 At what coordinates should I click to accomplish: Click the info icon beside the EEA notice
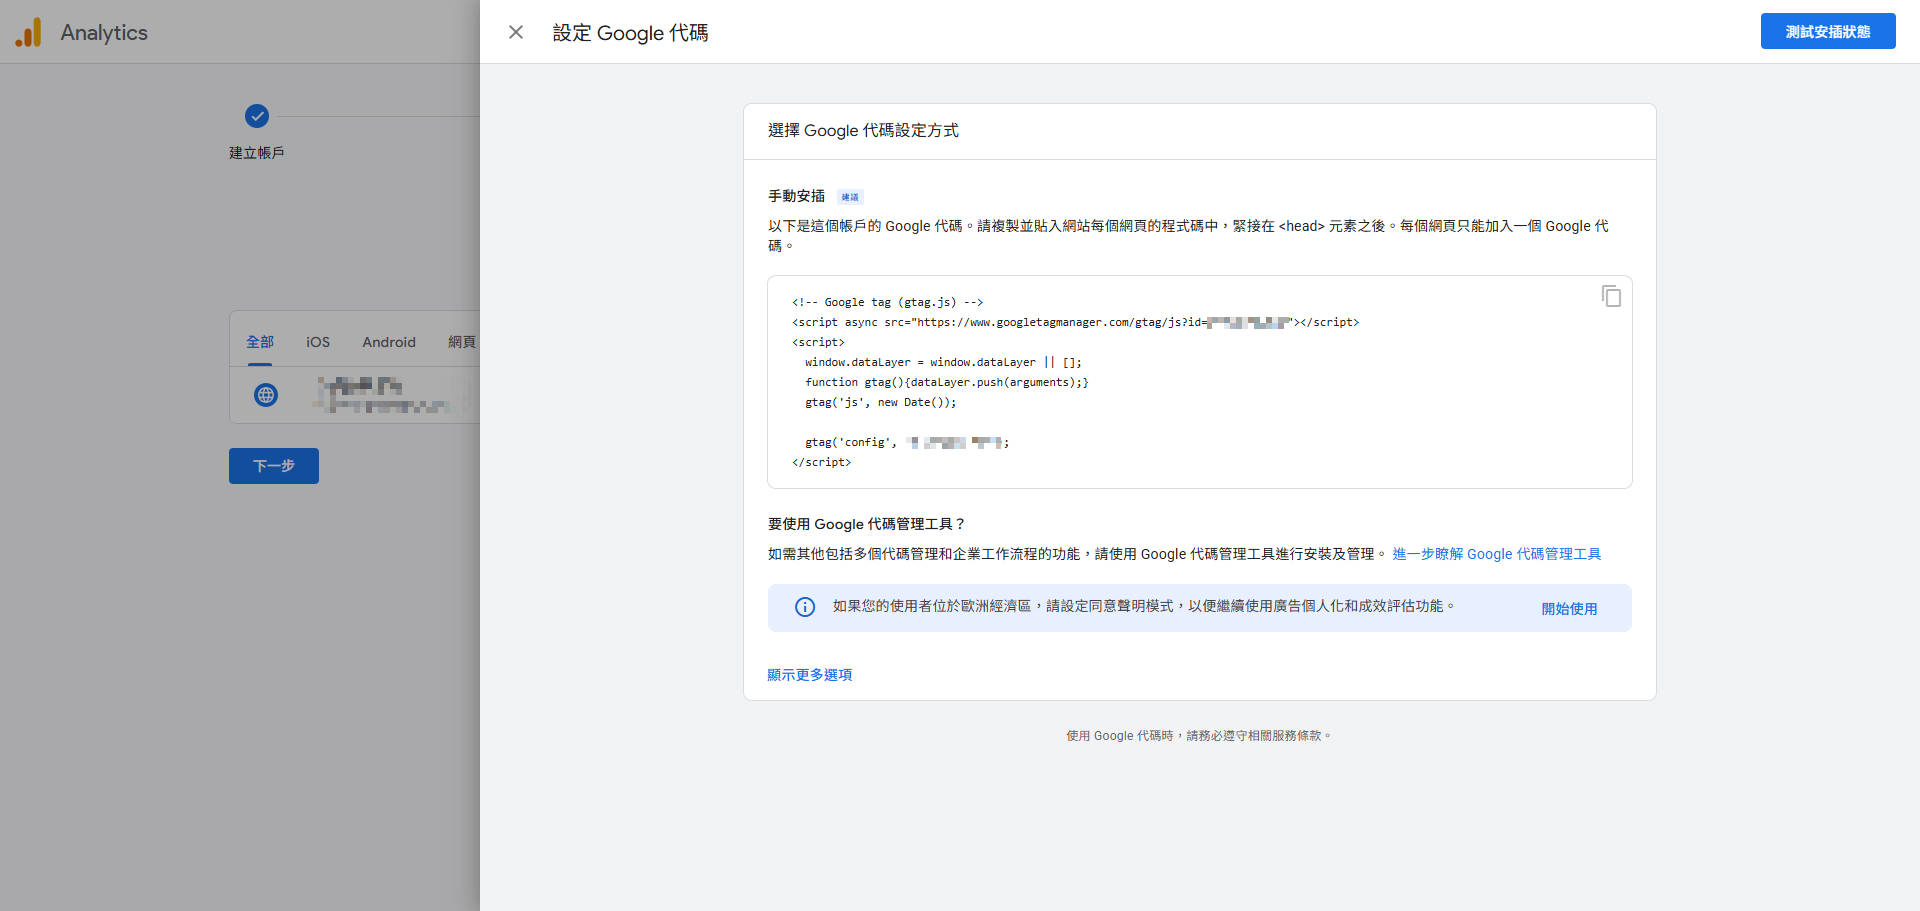click(x=805, y=607)
